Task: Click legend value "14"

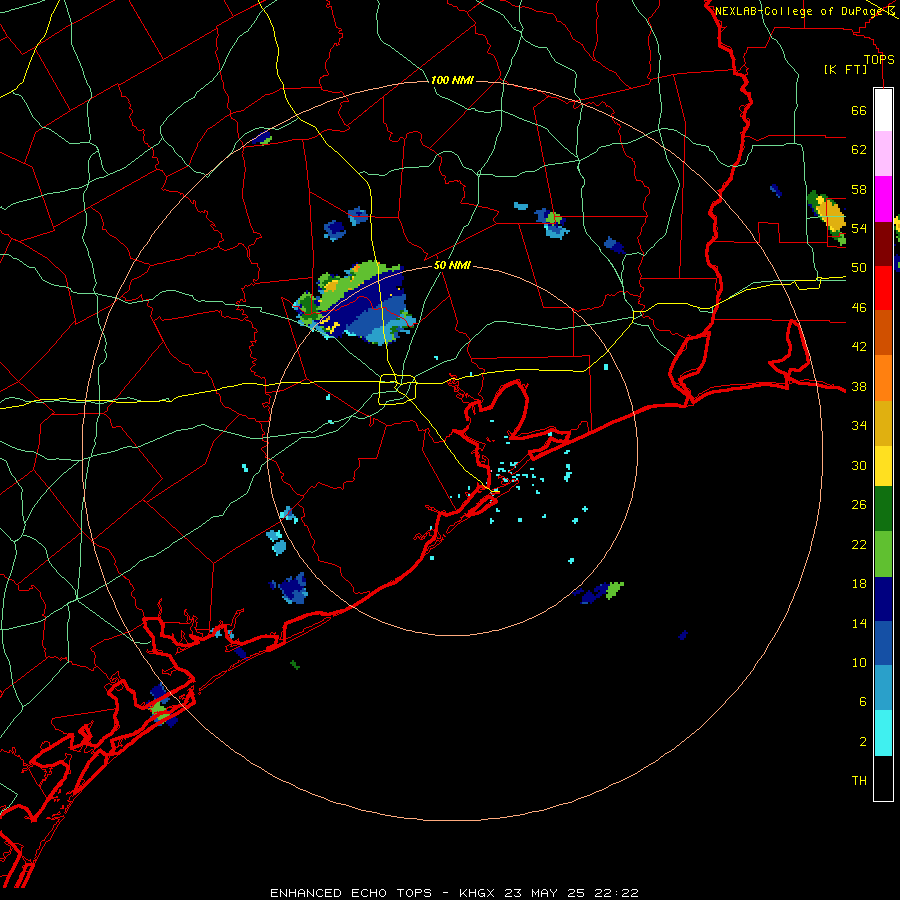Action: 859,623
